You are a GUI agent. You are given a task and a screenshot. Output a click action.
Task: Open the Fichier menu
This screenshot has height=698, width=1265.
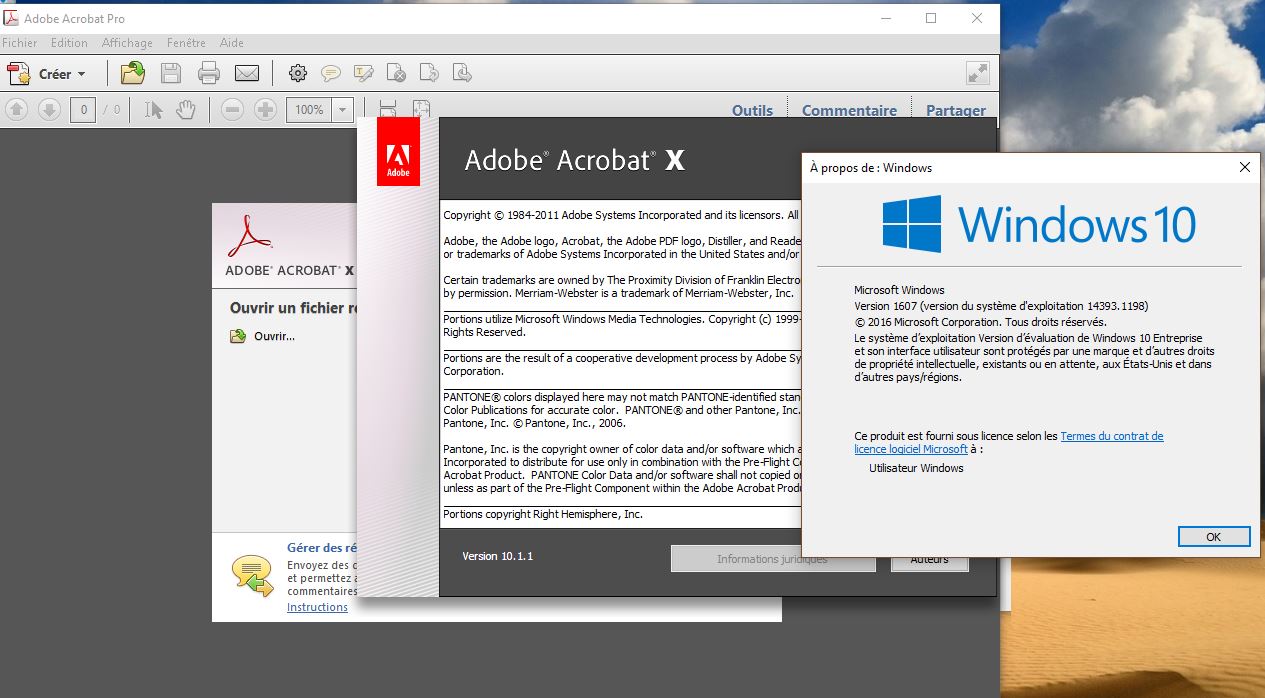(19, 43)
